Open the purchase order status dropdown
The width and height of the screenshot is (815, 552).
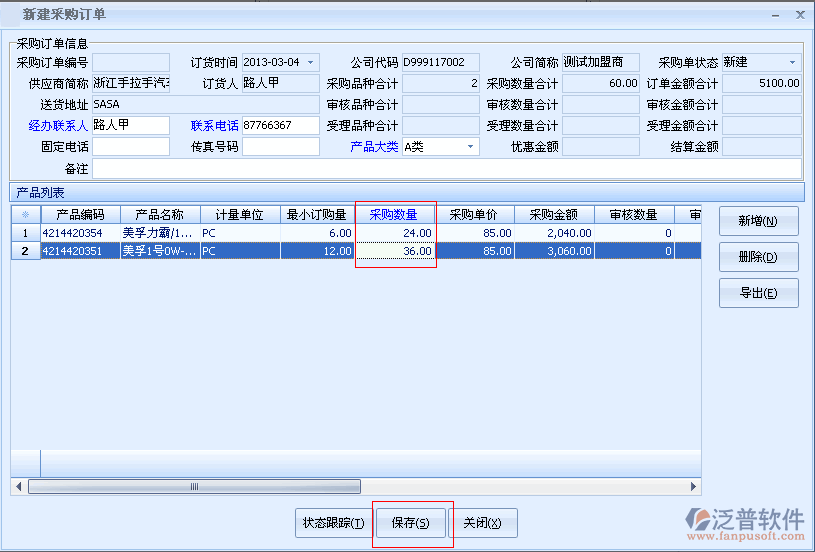coord(792,62)
